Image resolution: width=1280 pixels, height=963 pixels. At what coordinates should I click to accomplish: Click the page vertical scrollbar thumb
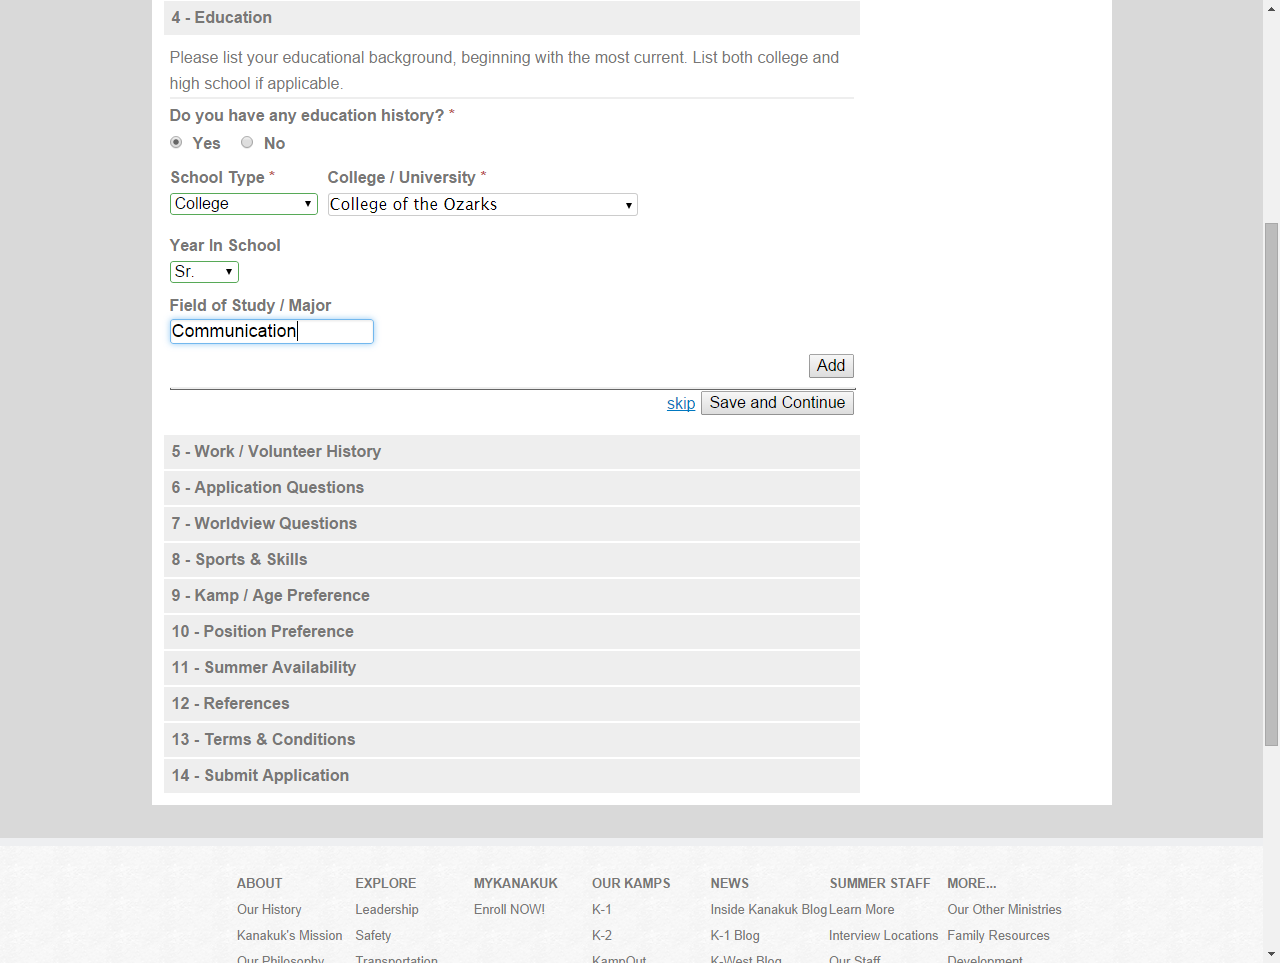[1271, 484]
